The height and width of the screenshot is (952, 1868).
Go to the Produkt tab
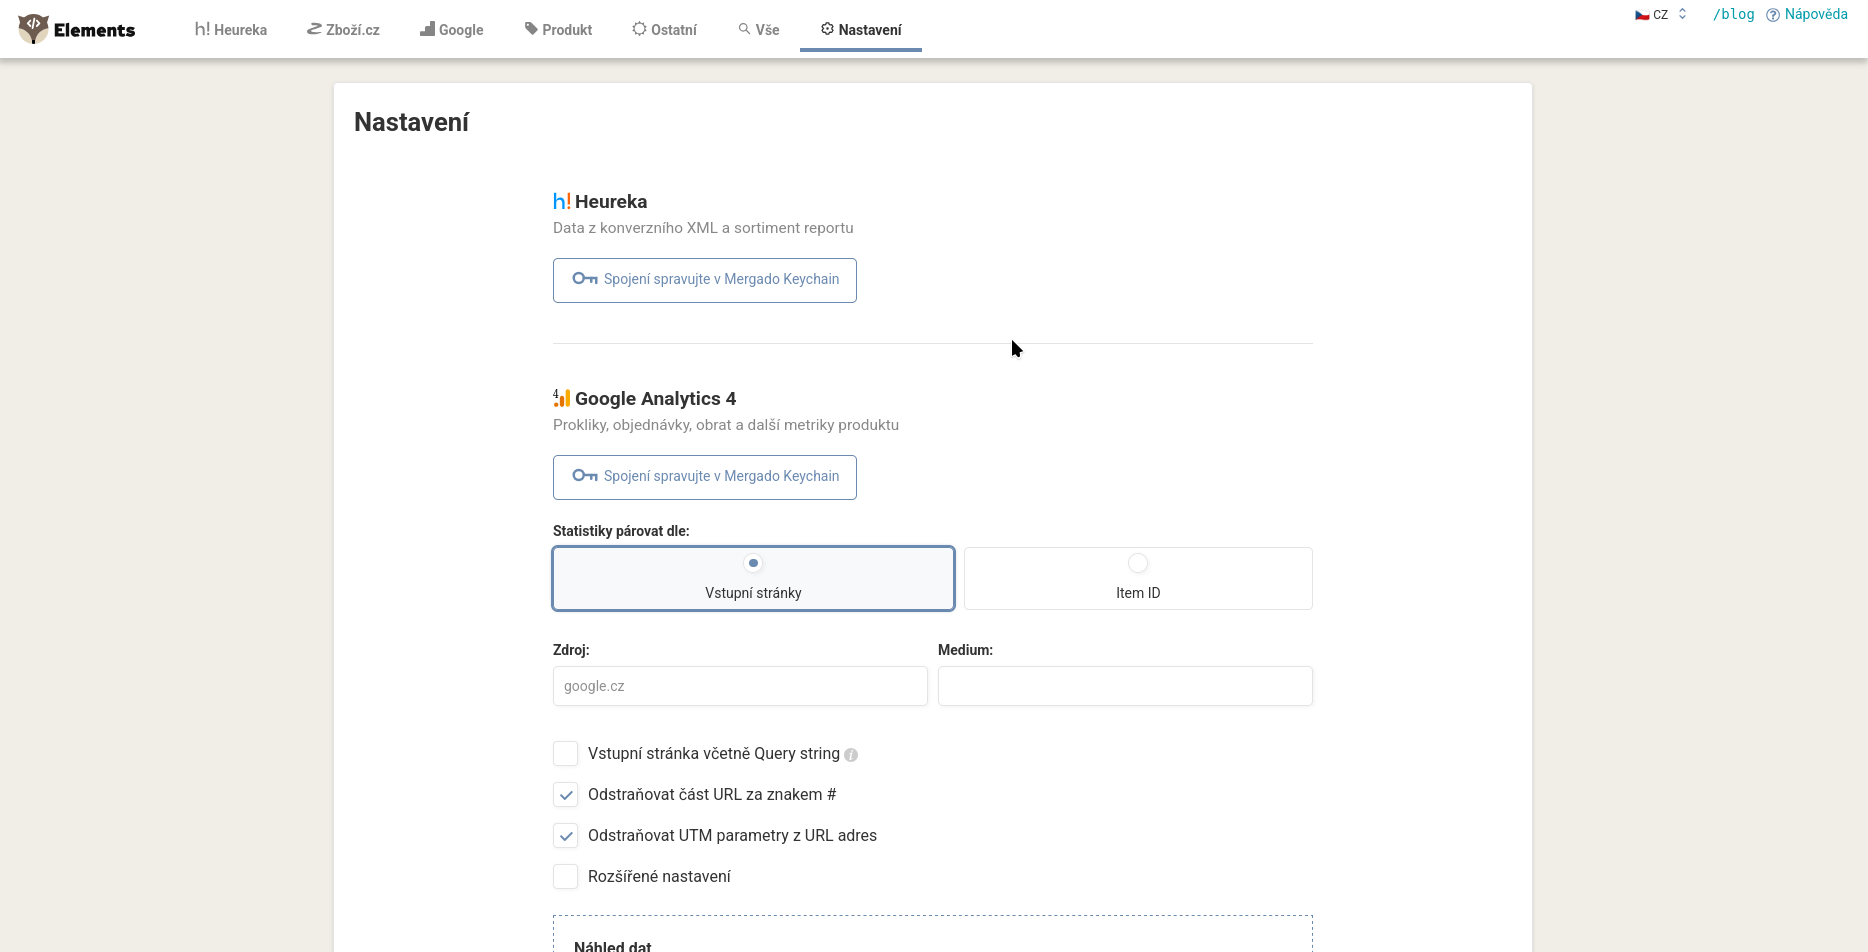click(558, 30)
